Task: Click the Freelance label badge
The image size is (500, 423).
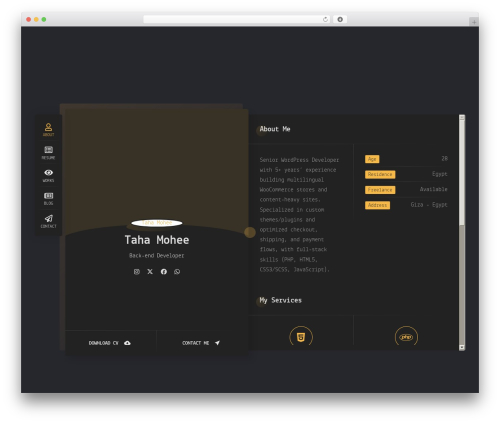Action: tap(380, 190)
